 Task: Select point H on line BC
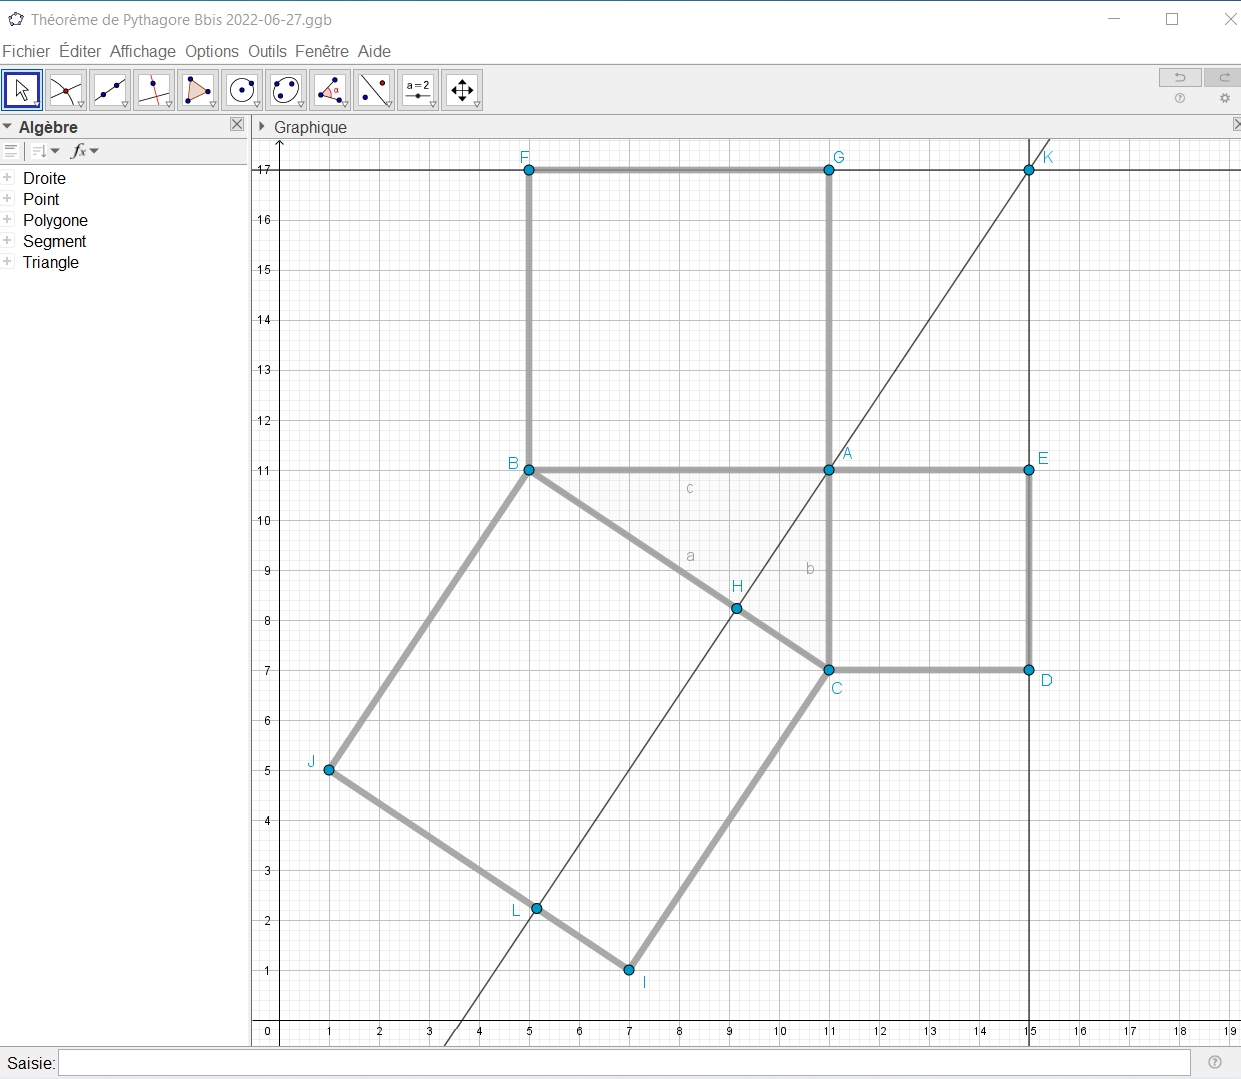point(737,608)
